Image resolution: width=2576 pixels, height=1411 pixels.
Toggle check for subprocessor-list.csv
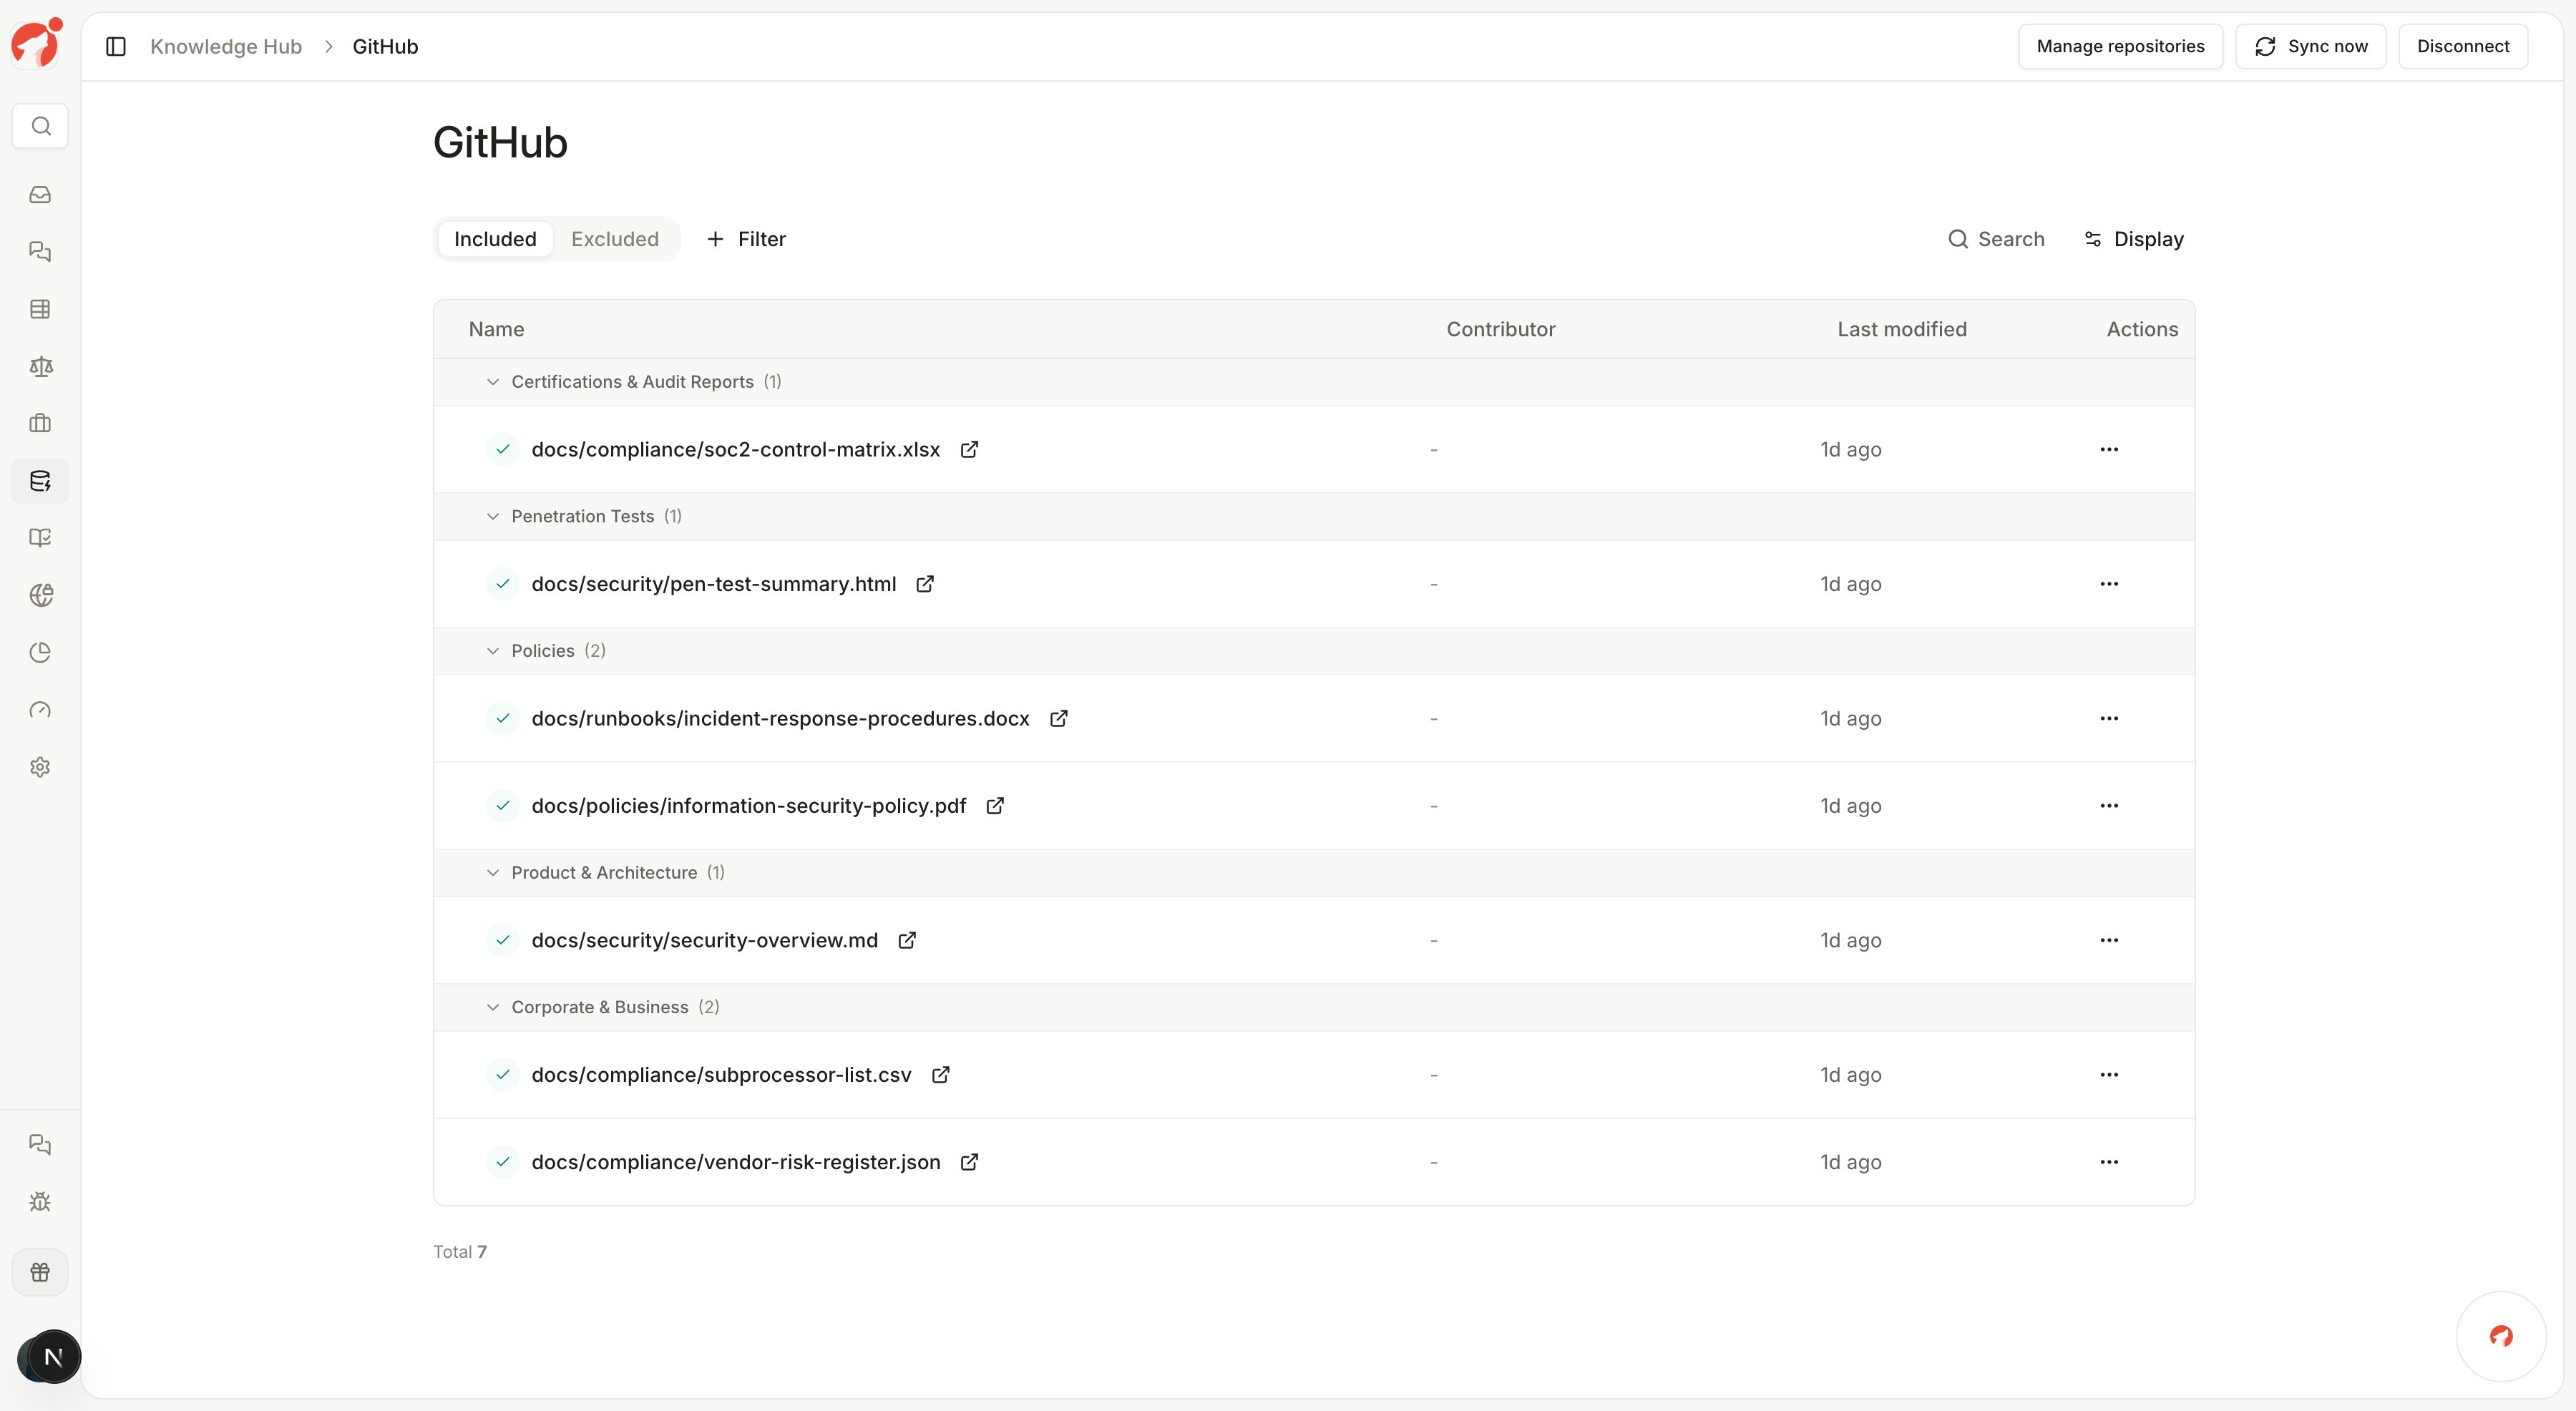point(503,1074)
